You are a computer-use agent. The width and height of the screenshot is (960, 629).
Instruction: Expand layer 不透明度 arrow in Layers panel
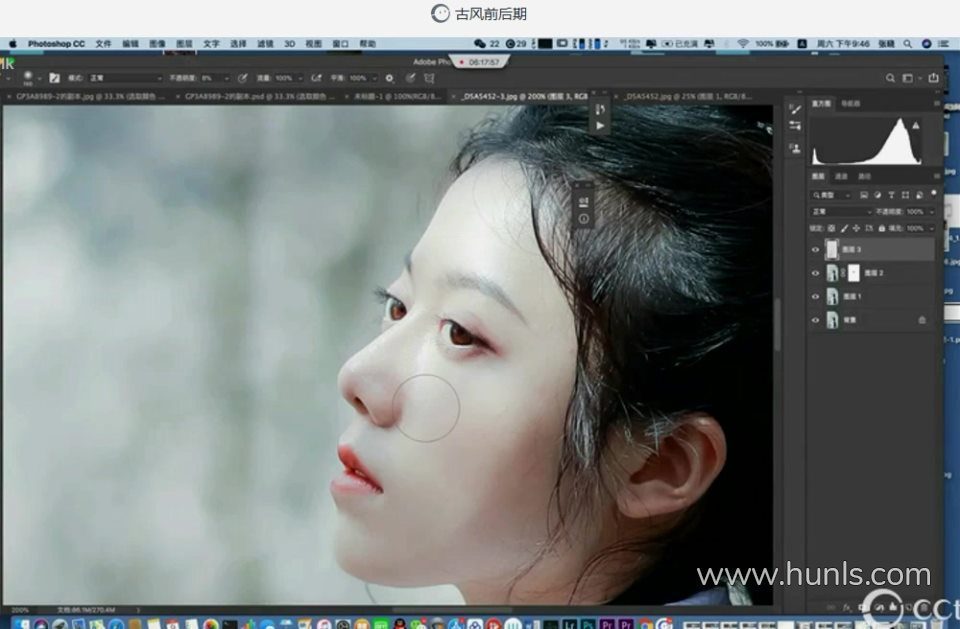[931, 212]
